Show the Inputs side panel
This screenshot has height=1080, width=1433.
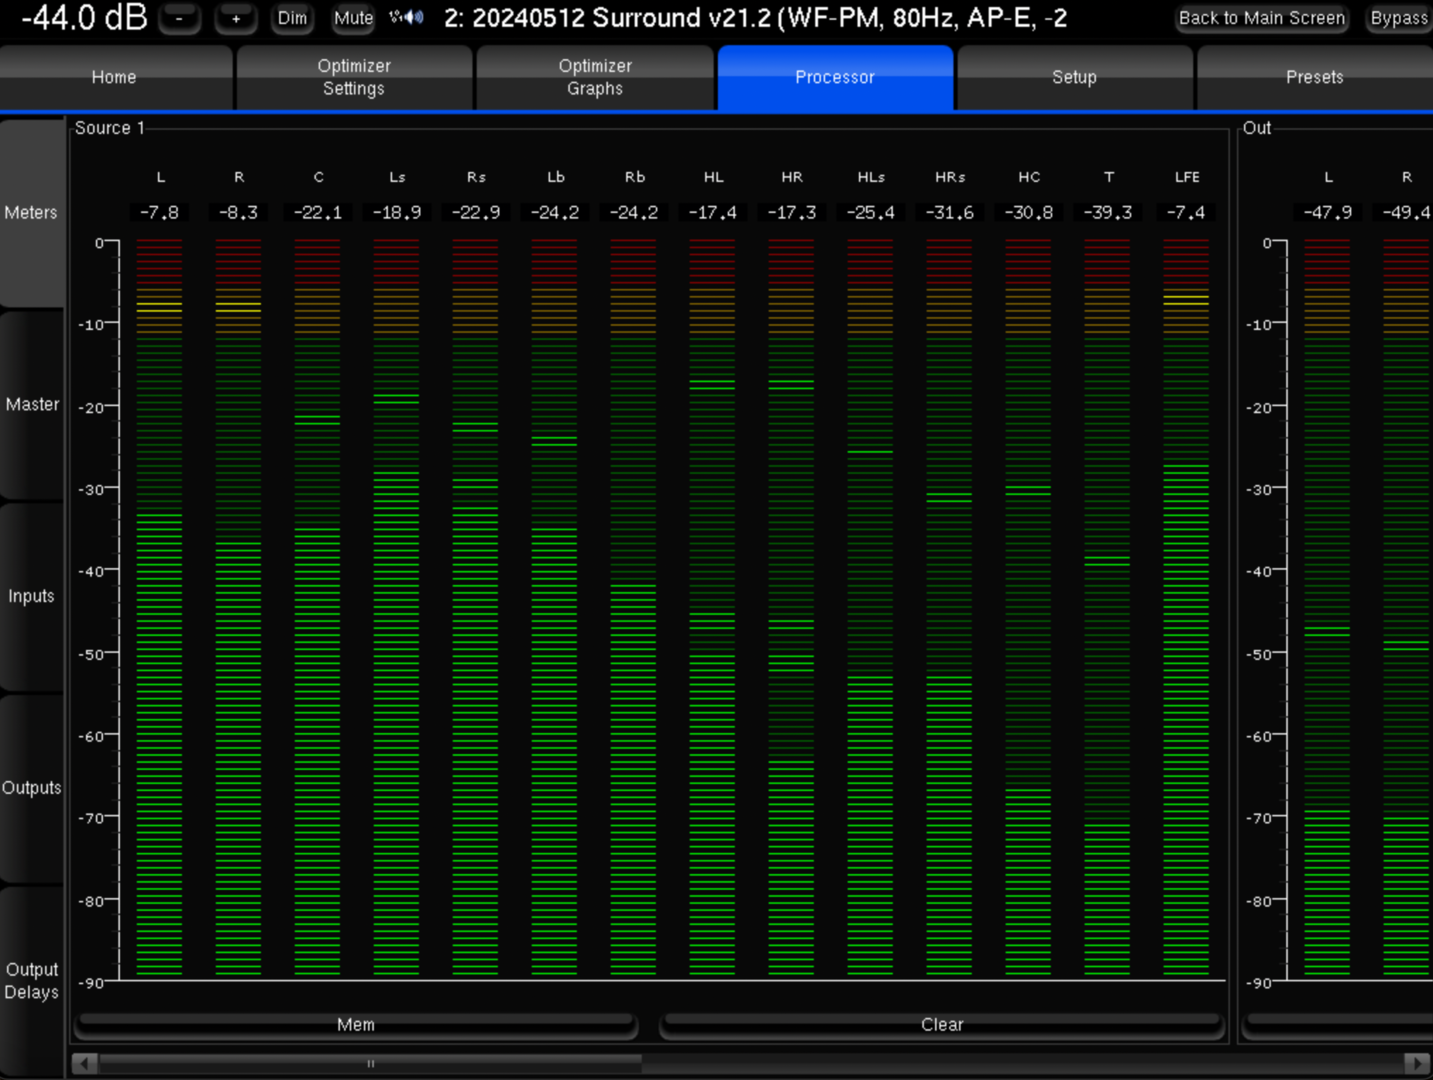pyautogui.click(x=32, y=597)
